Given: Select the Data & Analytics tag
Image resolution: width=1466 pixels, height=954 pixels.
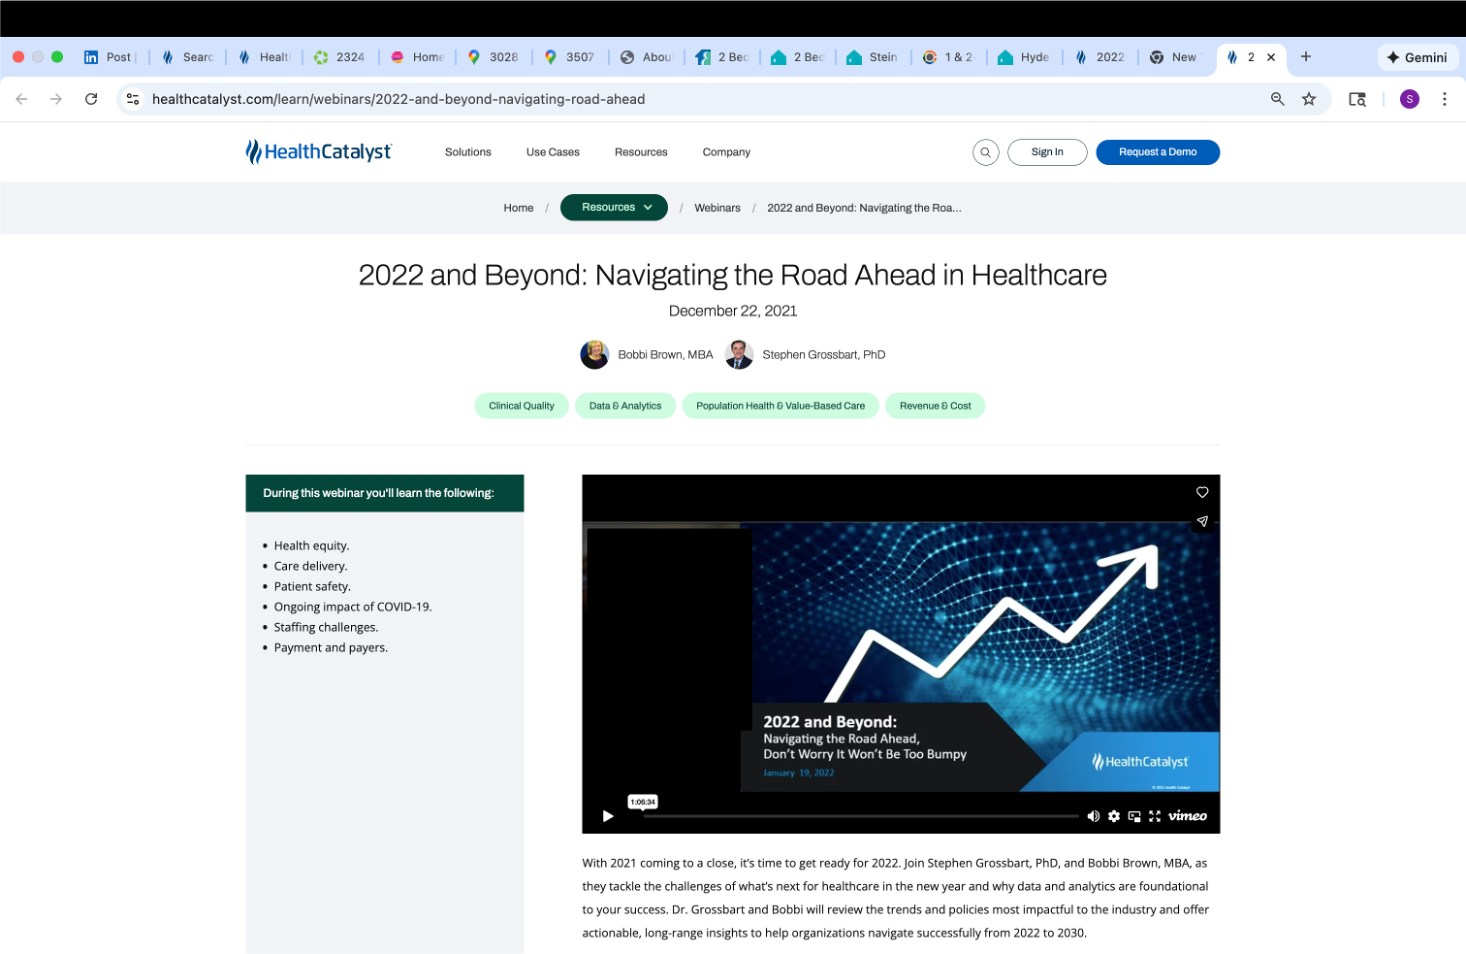Looking at the screenshot, I should (625, 406).
